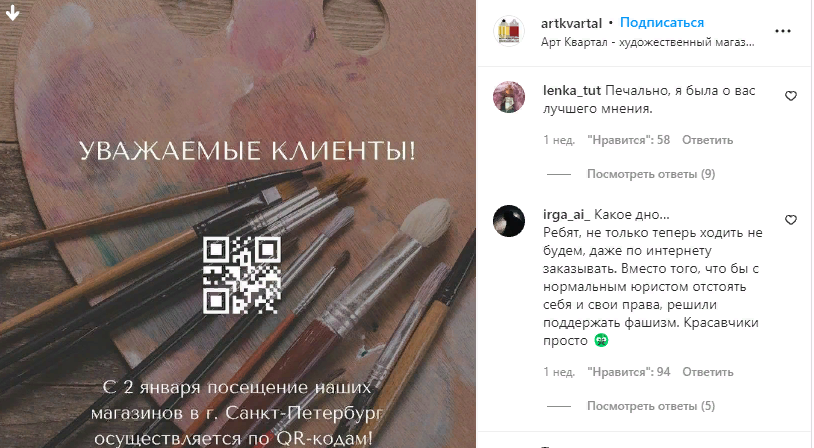Click the white down arrow icon
Viewport: 814px width, 448px height.
click(12, 12)
